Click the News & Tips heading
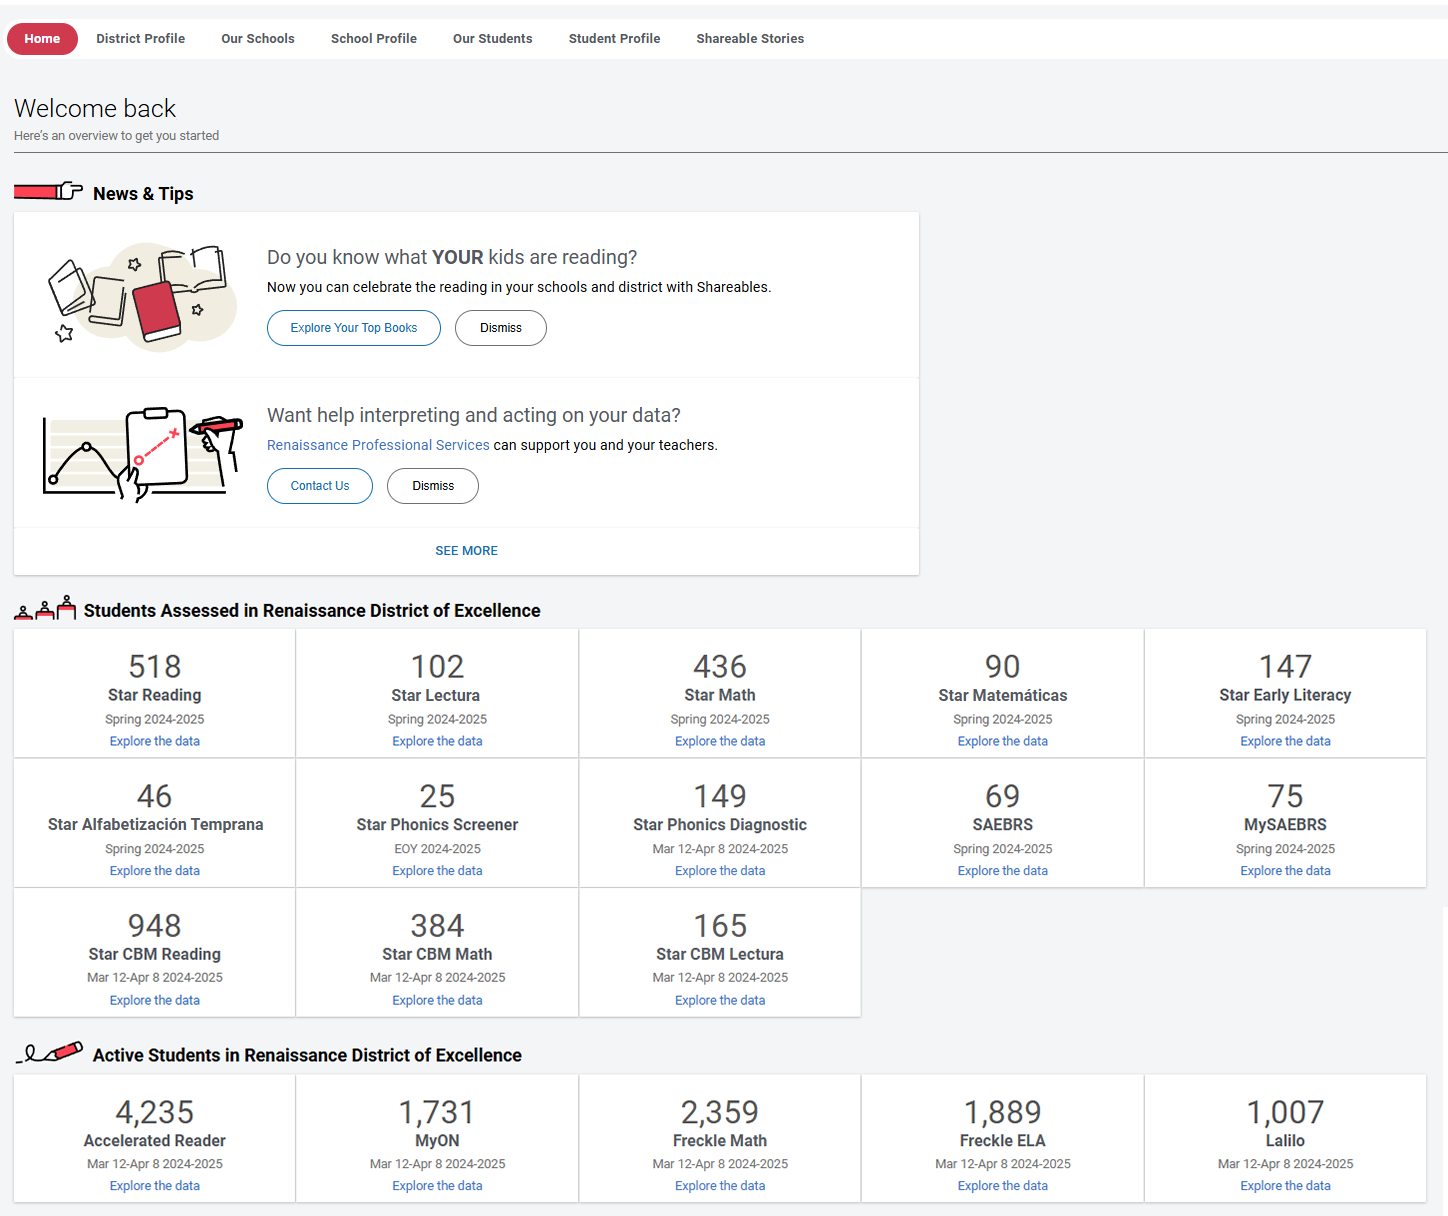1448x1216 pixels. pos(143,194)
